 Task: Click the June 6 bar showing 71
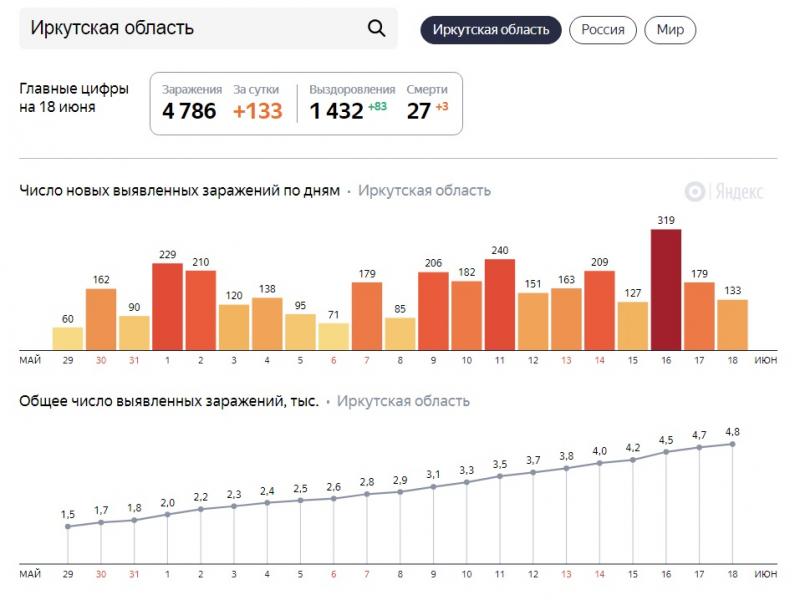click(x=334, y=337)
